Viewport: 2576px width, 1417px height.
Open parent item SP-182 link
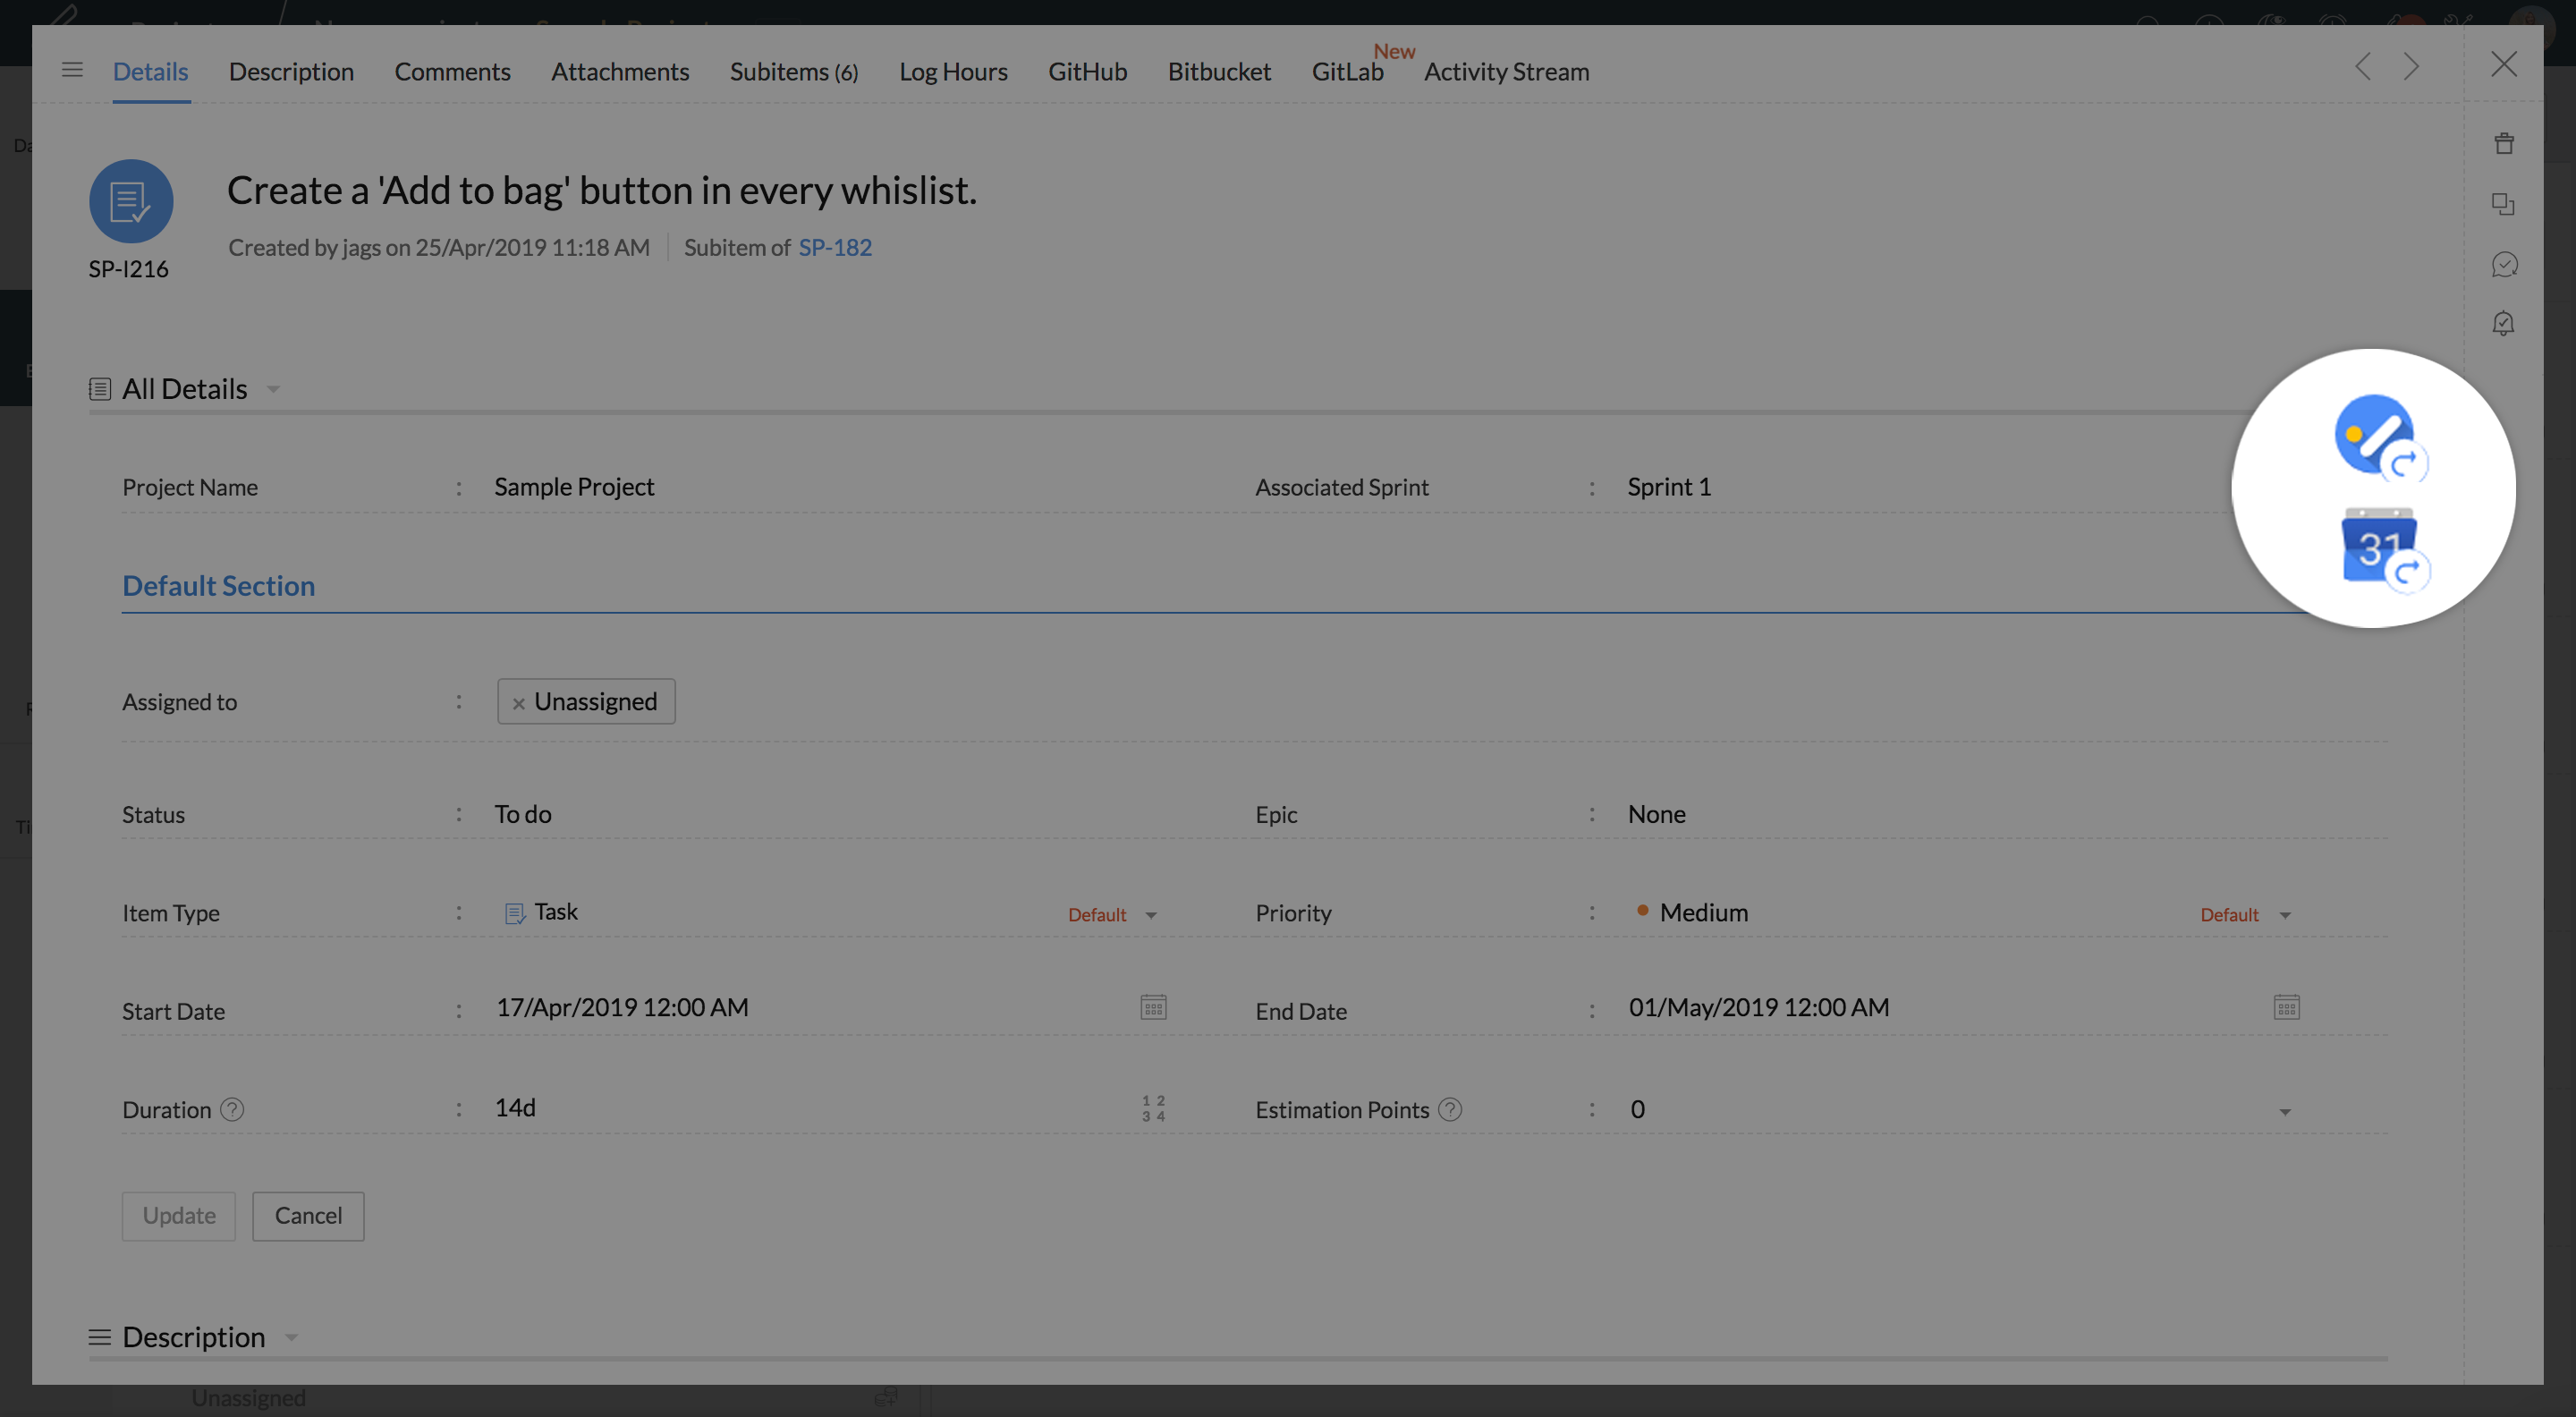(x=834, y=248)
